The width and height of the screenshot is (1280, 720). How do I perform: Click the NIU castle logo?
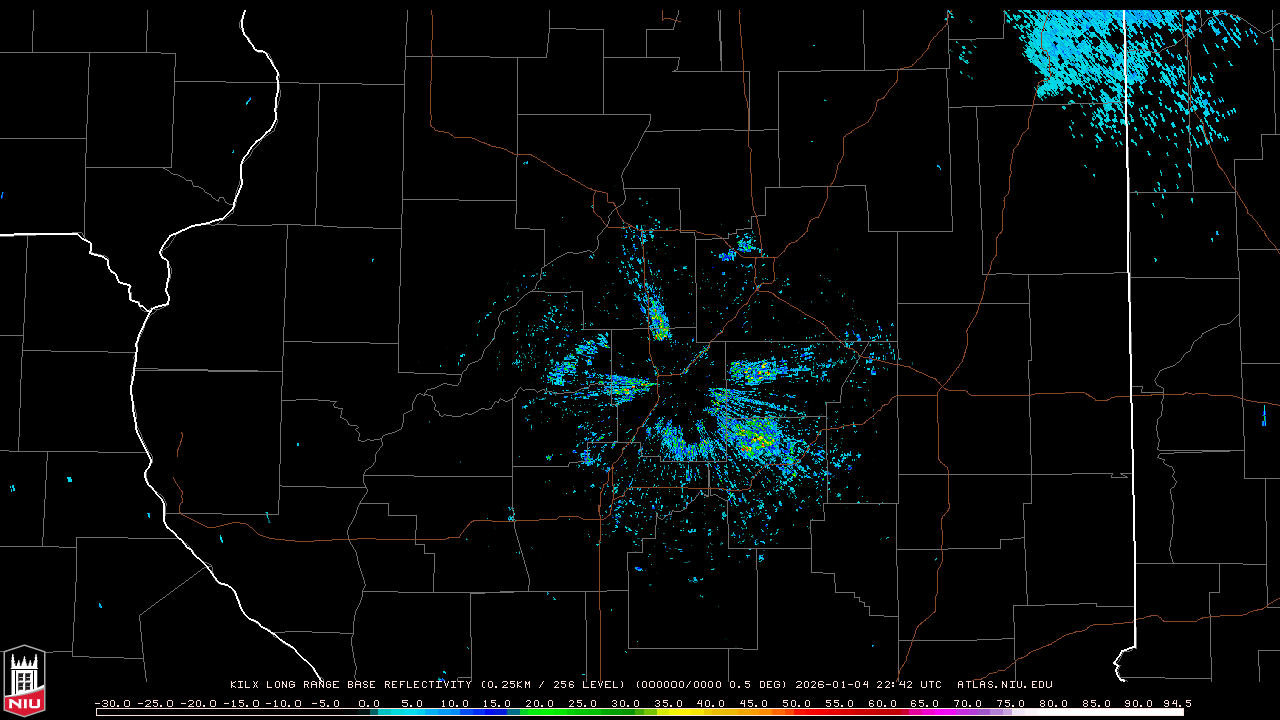coord(24,683)
